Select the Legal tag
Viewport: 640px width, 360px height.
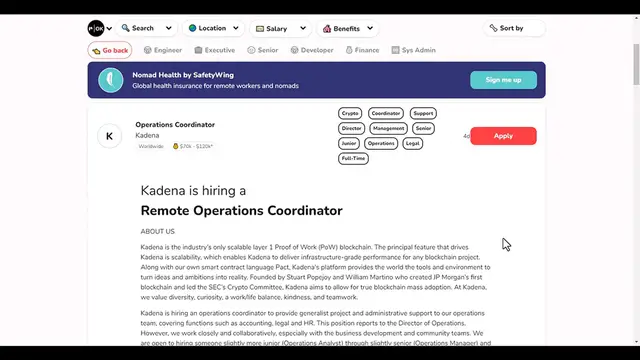coord(413,144)
